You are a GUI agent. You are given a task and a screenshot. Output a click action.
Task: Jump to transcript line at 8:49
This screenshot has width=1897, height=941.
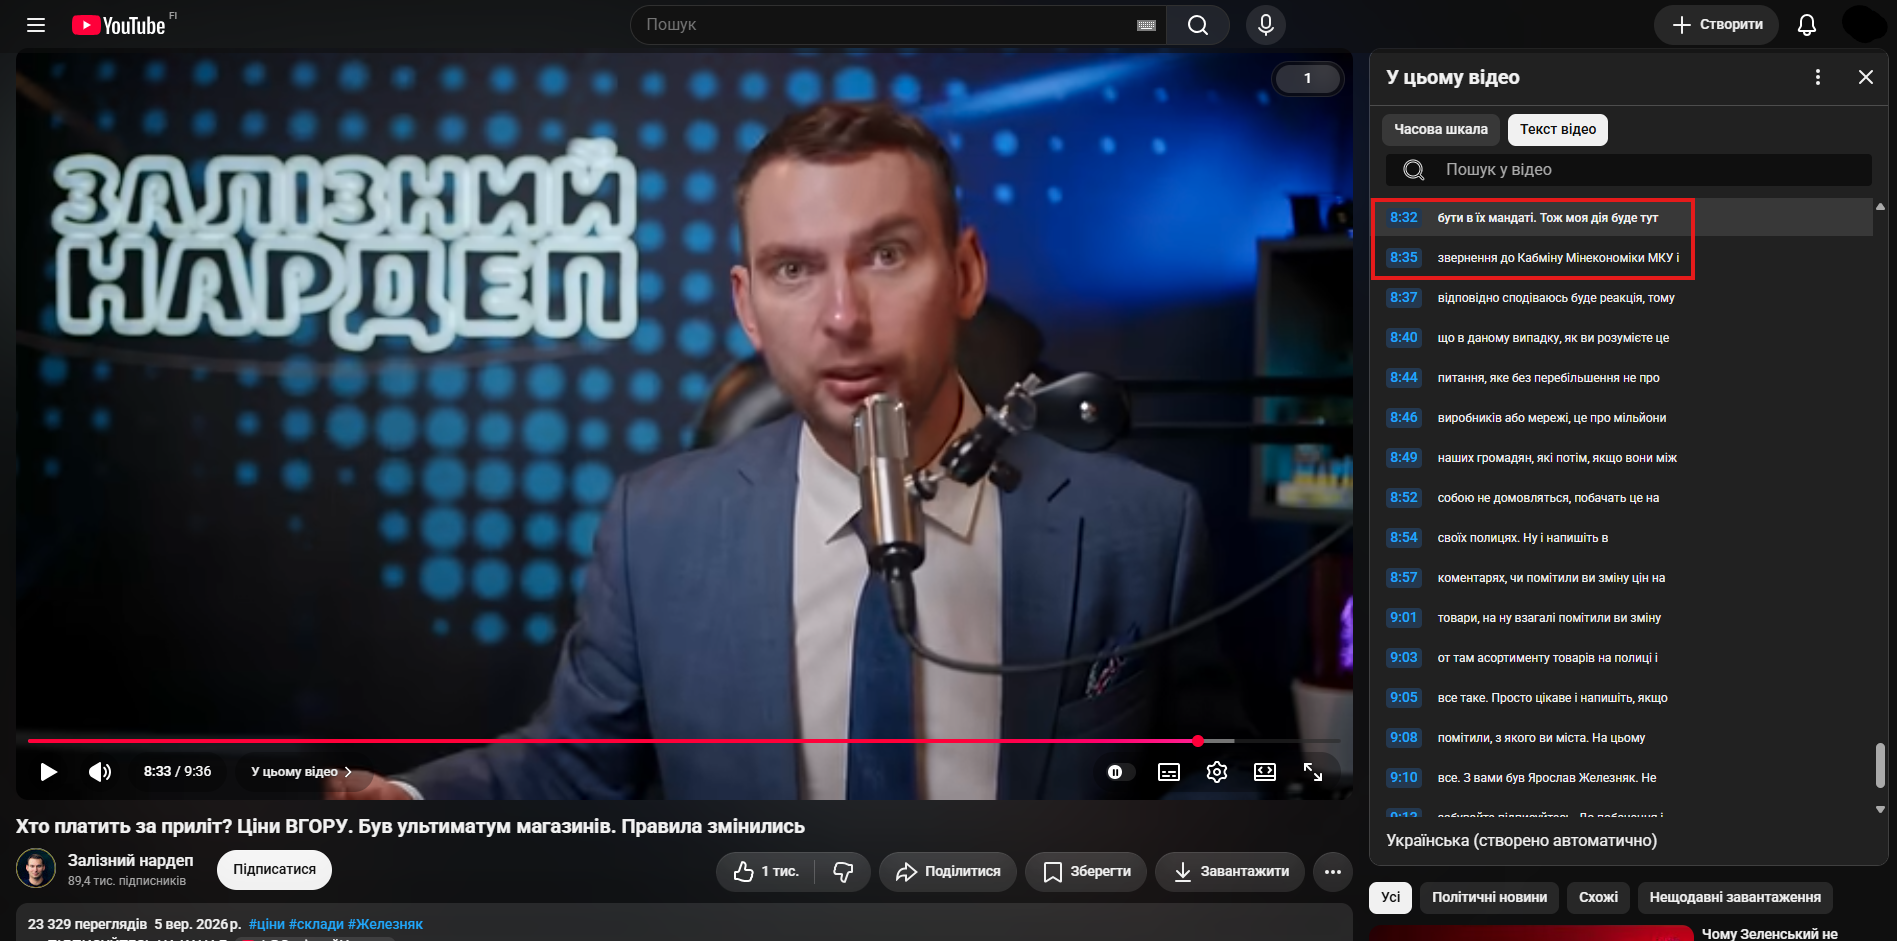pos(1624,457)
